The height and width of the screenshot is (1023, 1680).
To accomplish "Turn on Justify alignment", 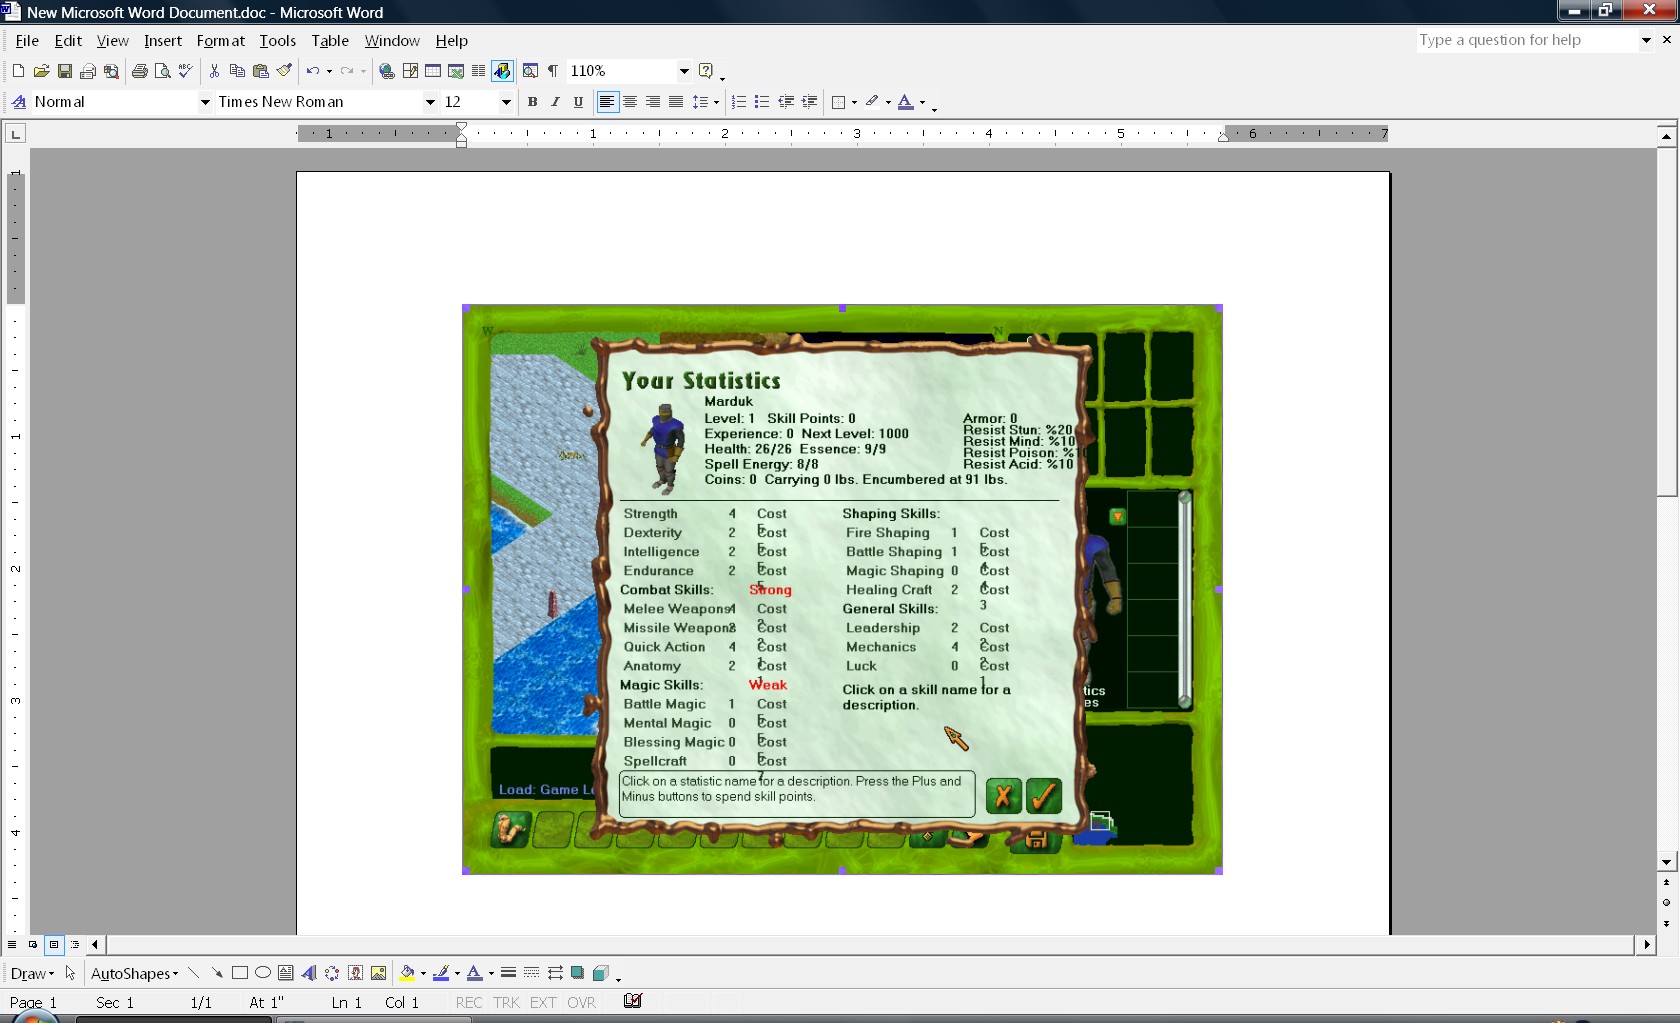I will pos(676,102).
